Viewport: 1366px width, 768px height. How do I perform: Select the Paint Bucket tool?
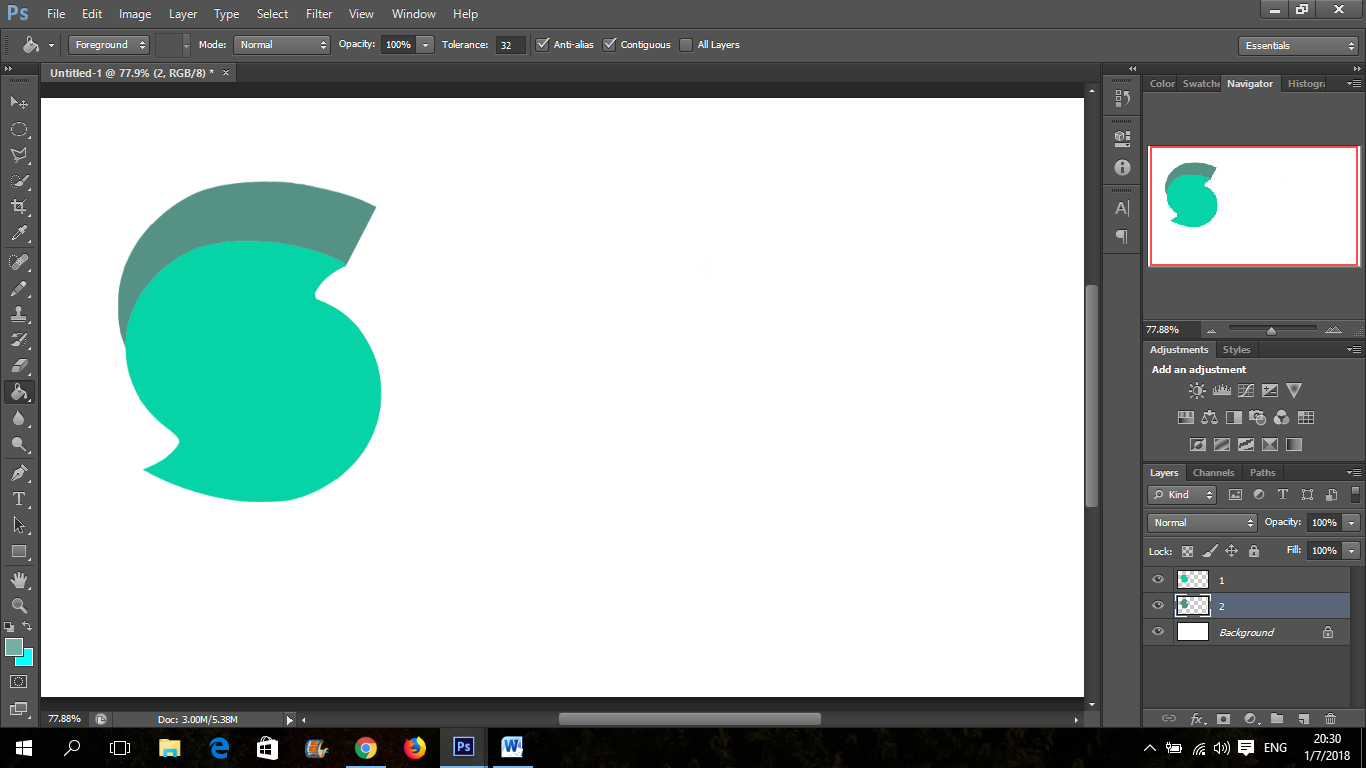[x=19, y=392]
